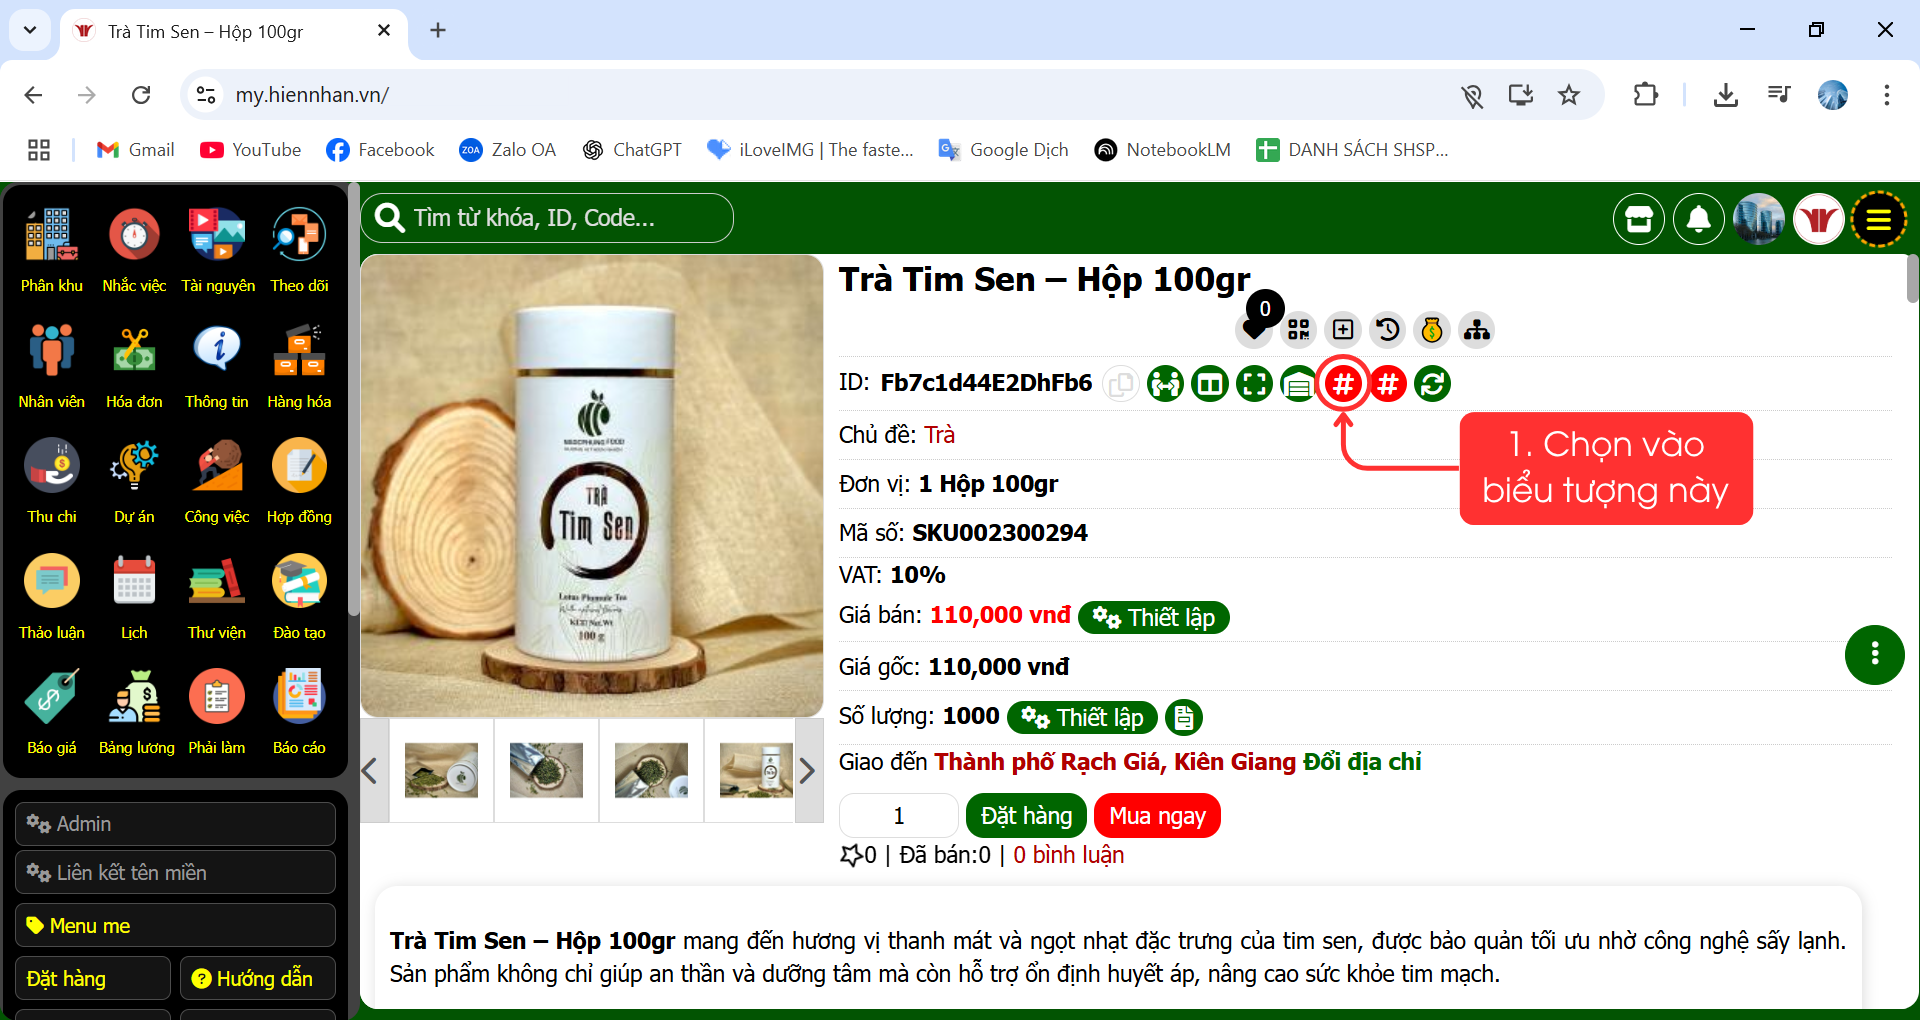Image resolution: width=1920 pixels, height=1020 pixels.
Task: Click the green fullscreen expand icon
Action: pos(1254,384)
